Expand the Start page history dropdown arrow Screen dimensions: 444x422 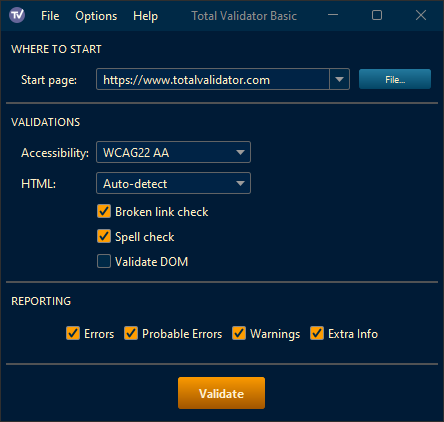click(x=339, y=79)
